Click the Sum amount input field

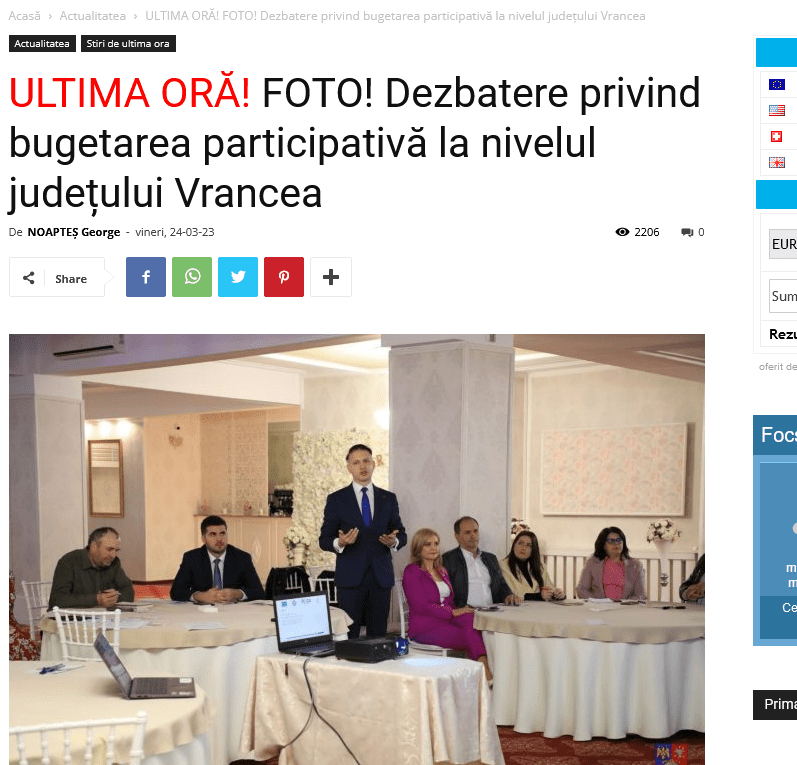[x=783, y=296]
